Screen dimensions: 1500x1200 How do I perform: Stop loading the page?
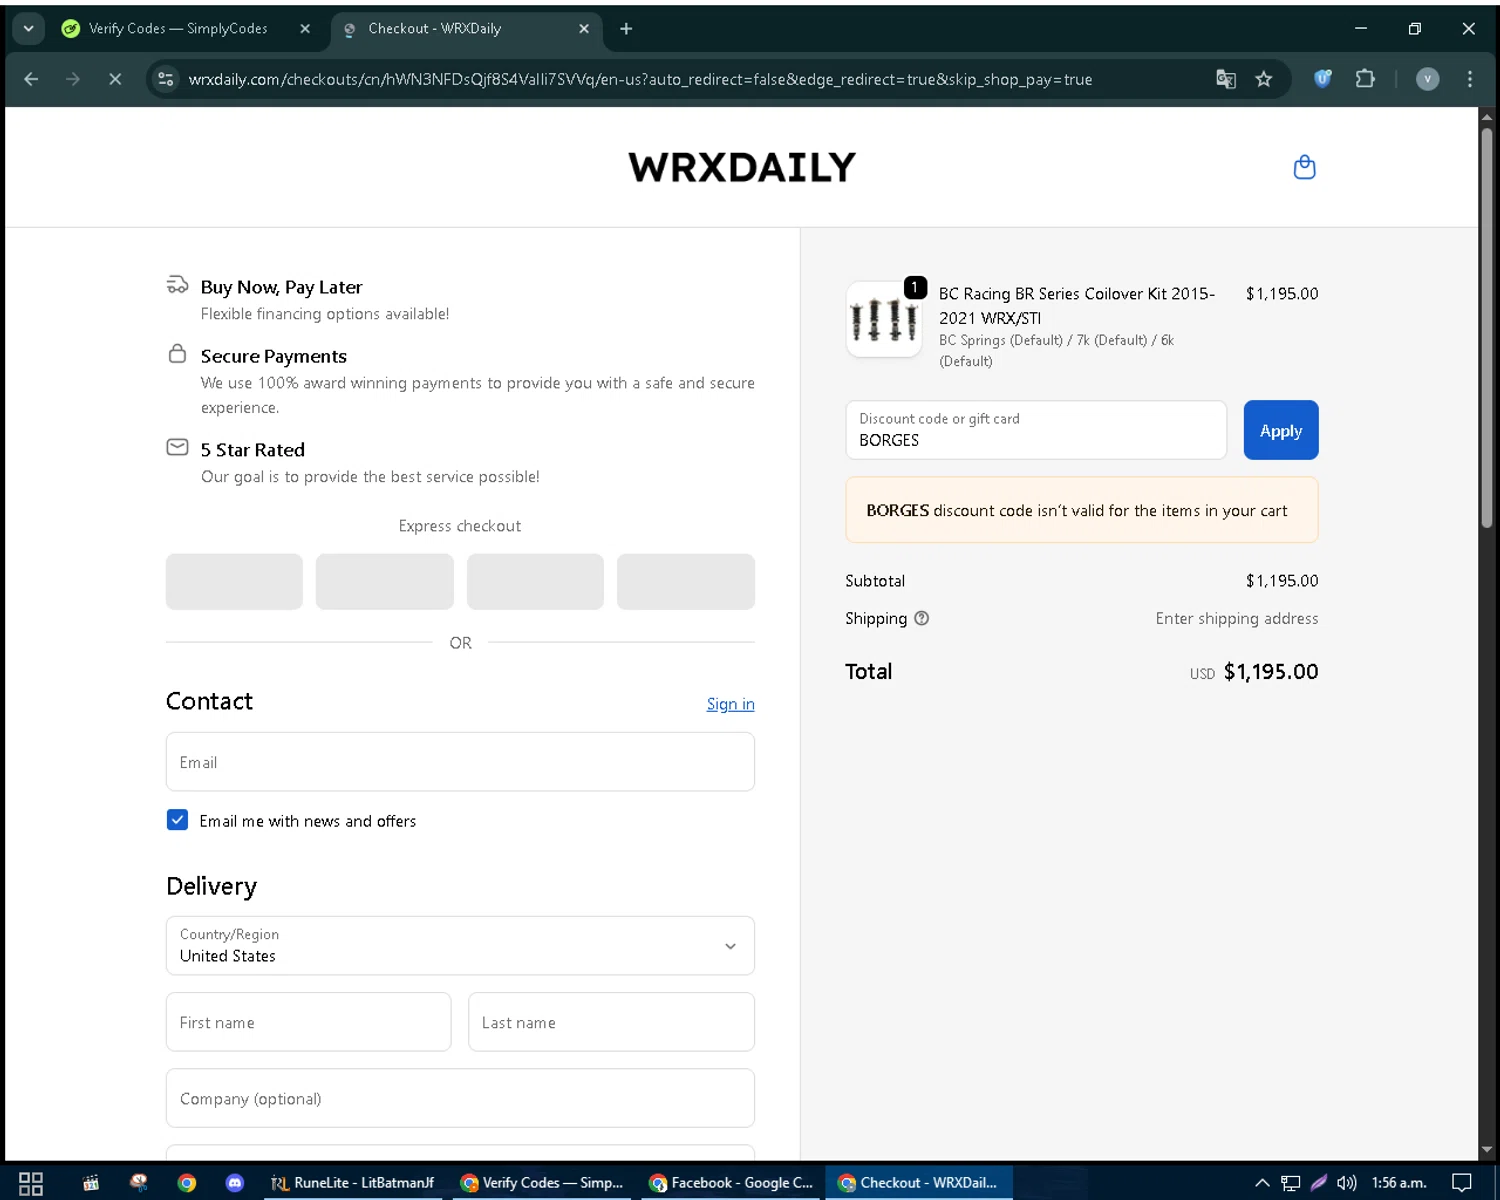(115, 79)
